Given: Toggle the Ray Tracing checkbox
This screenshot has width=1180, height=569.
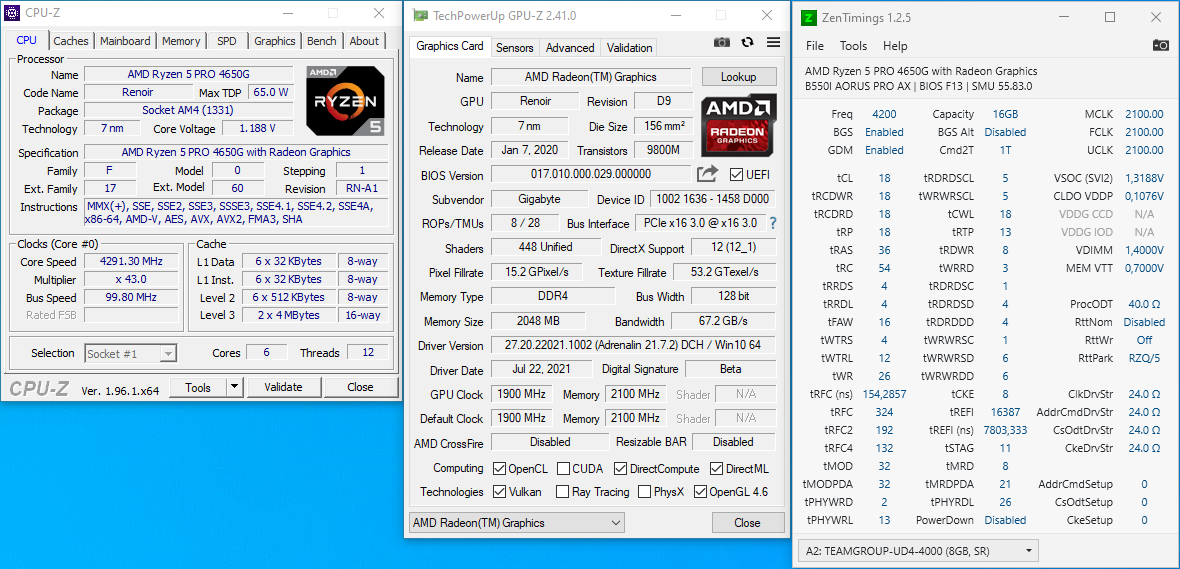Looking at the screenshot, I should [561, 492].
